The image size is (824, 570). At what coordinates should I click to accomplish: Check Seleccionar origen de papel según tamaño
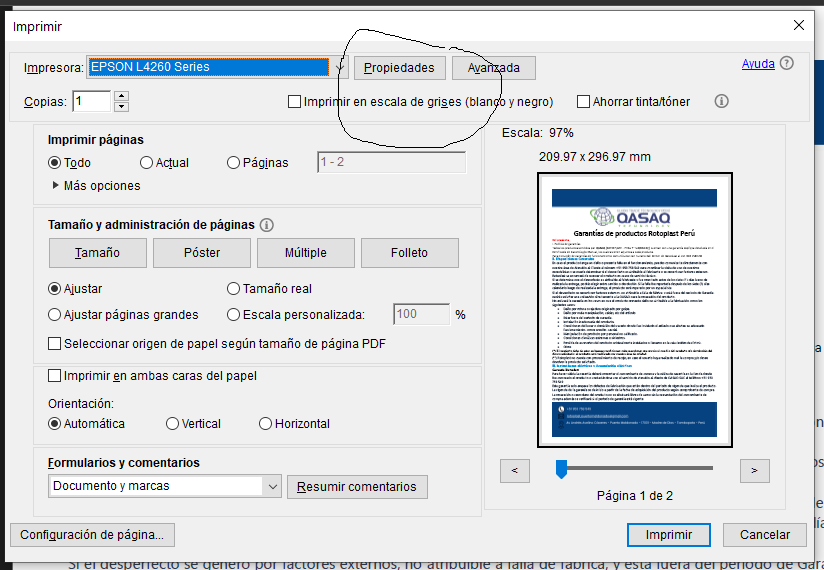click(54, 344)
